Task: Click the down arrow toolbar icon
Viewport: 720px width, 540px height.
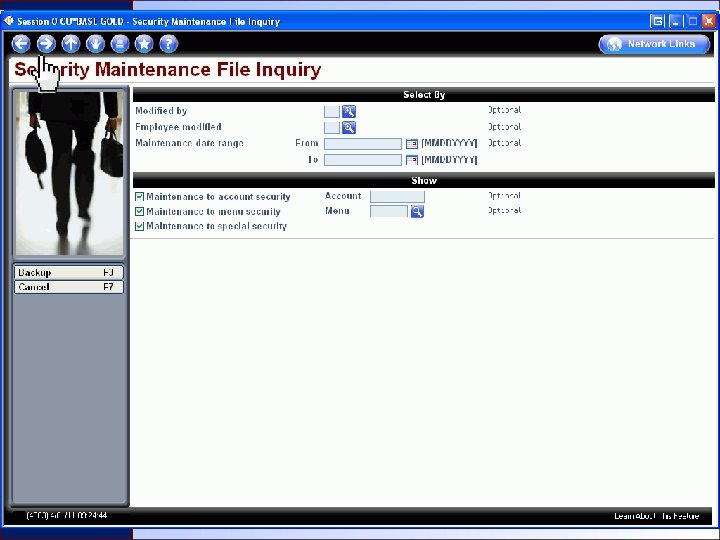Action: coord(96,44)
